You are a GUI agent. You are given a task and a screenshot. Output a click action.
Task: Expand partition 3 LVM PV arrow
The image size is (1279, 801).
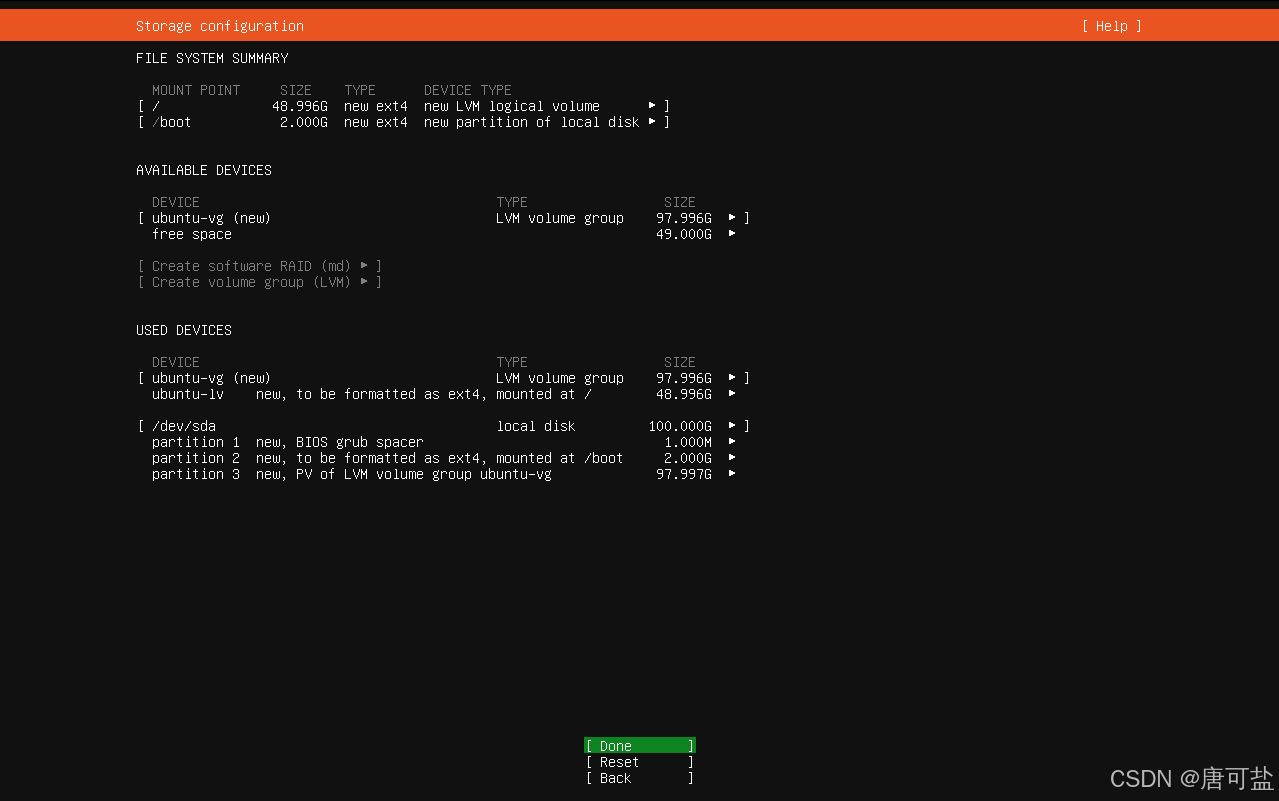tap(732, 474)
